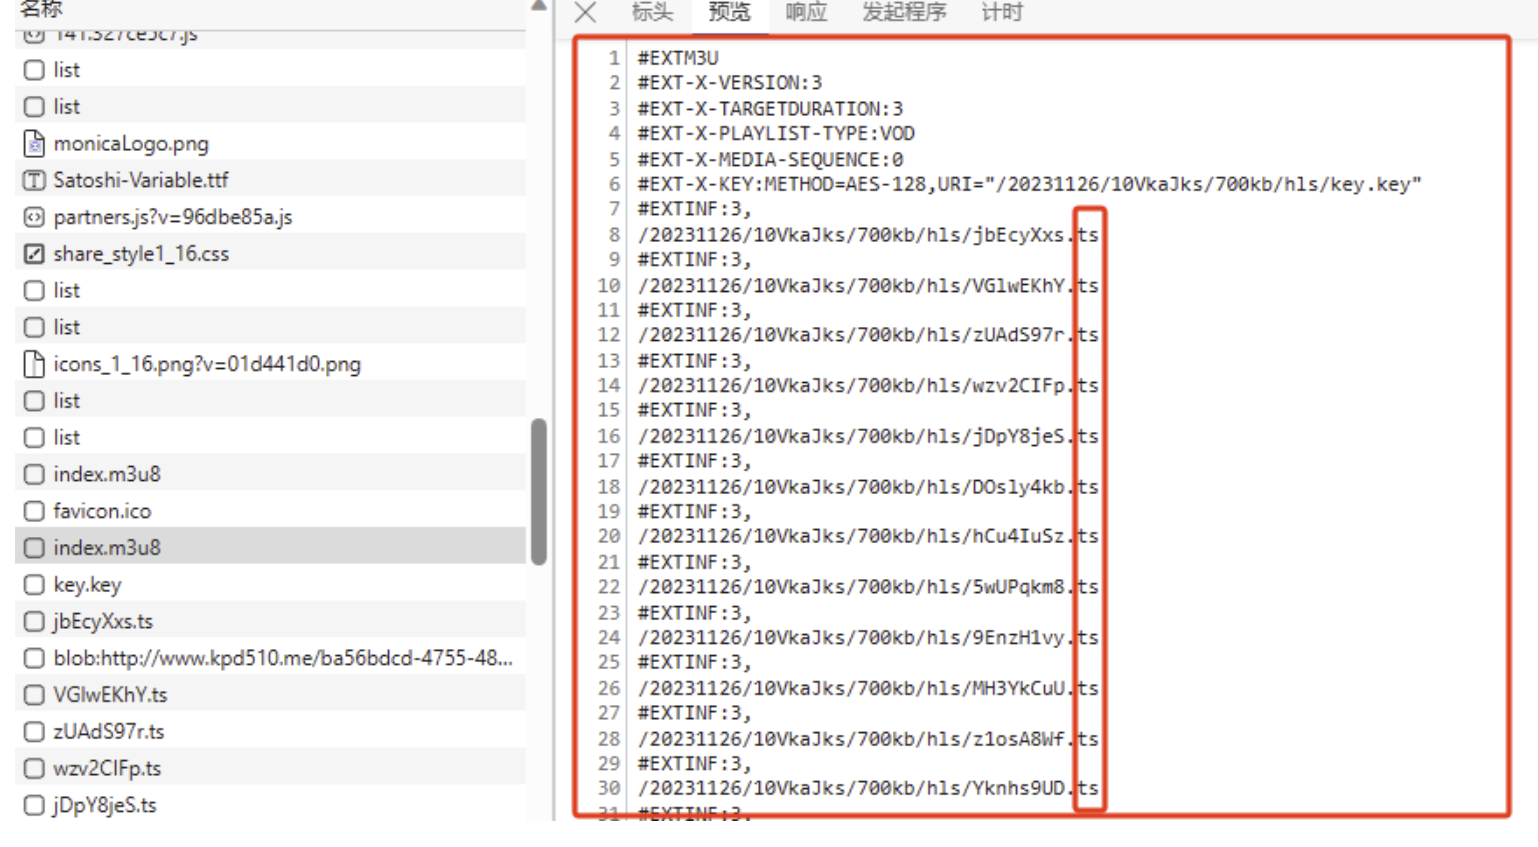Click the 名称 column sort arrow
Screen dimensions: 1538x847
click(539, 6)
